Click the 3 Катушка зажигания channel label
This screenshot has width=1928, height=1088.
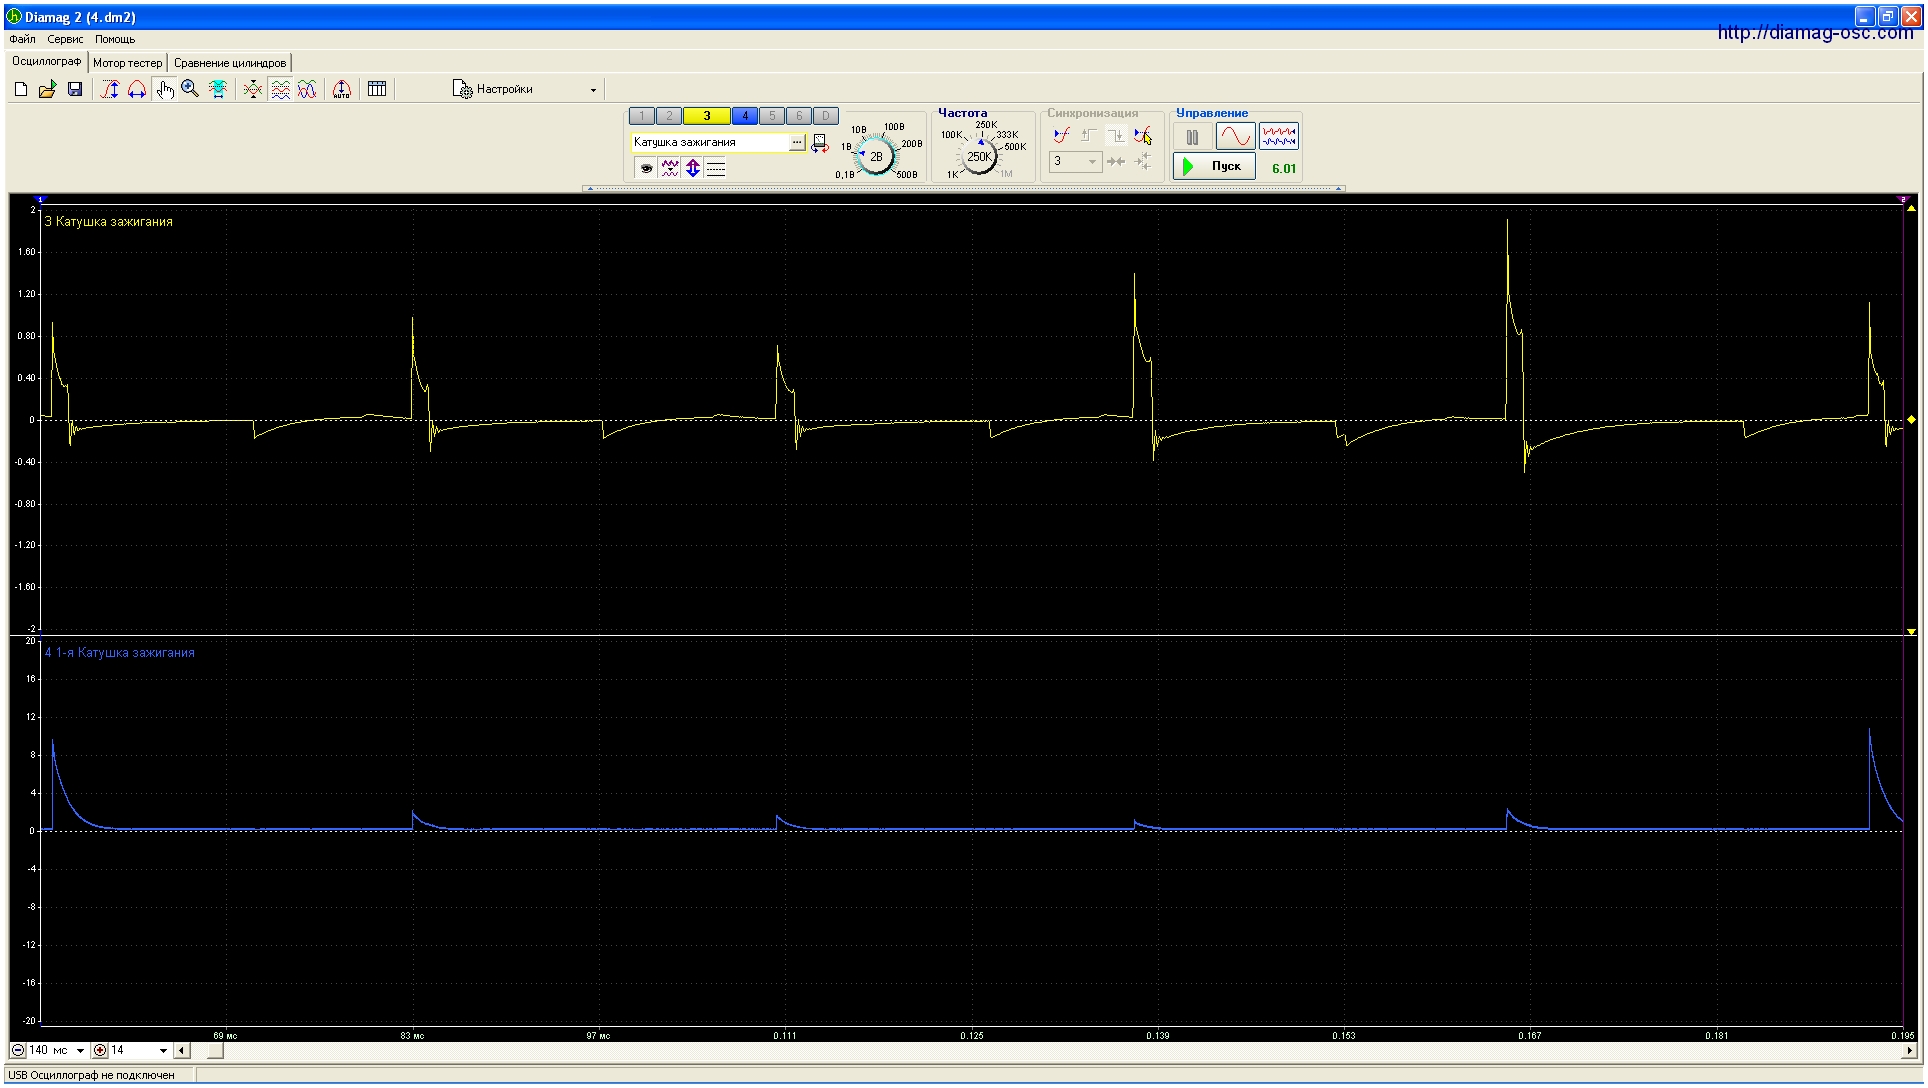109,222
